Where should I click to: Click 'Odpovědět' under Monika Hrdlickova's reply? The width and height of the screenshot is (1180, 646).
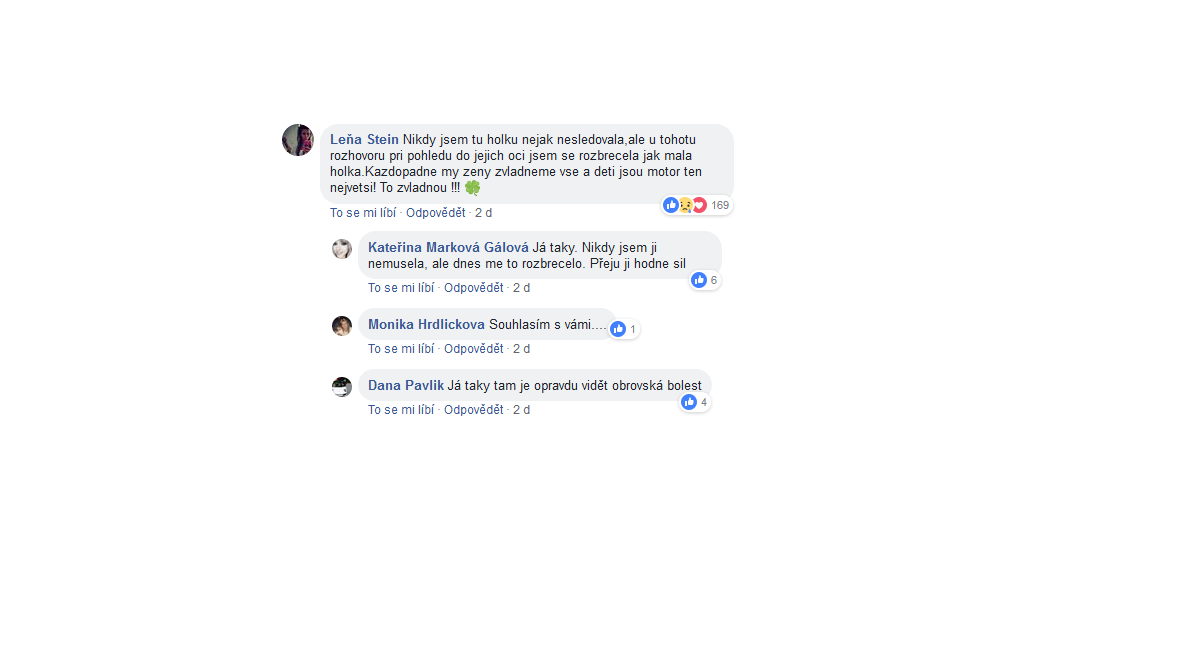[x=473, y=349]
